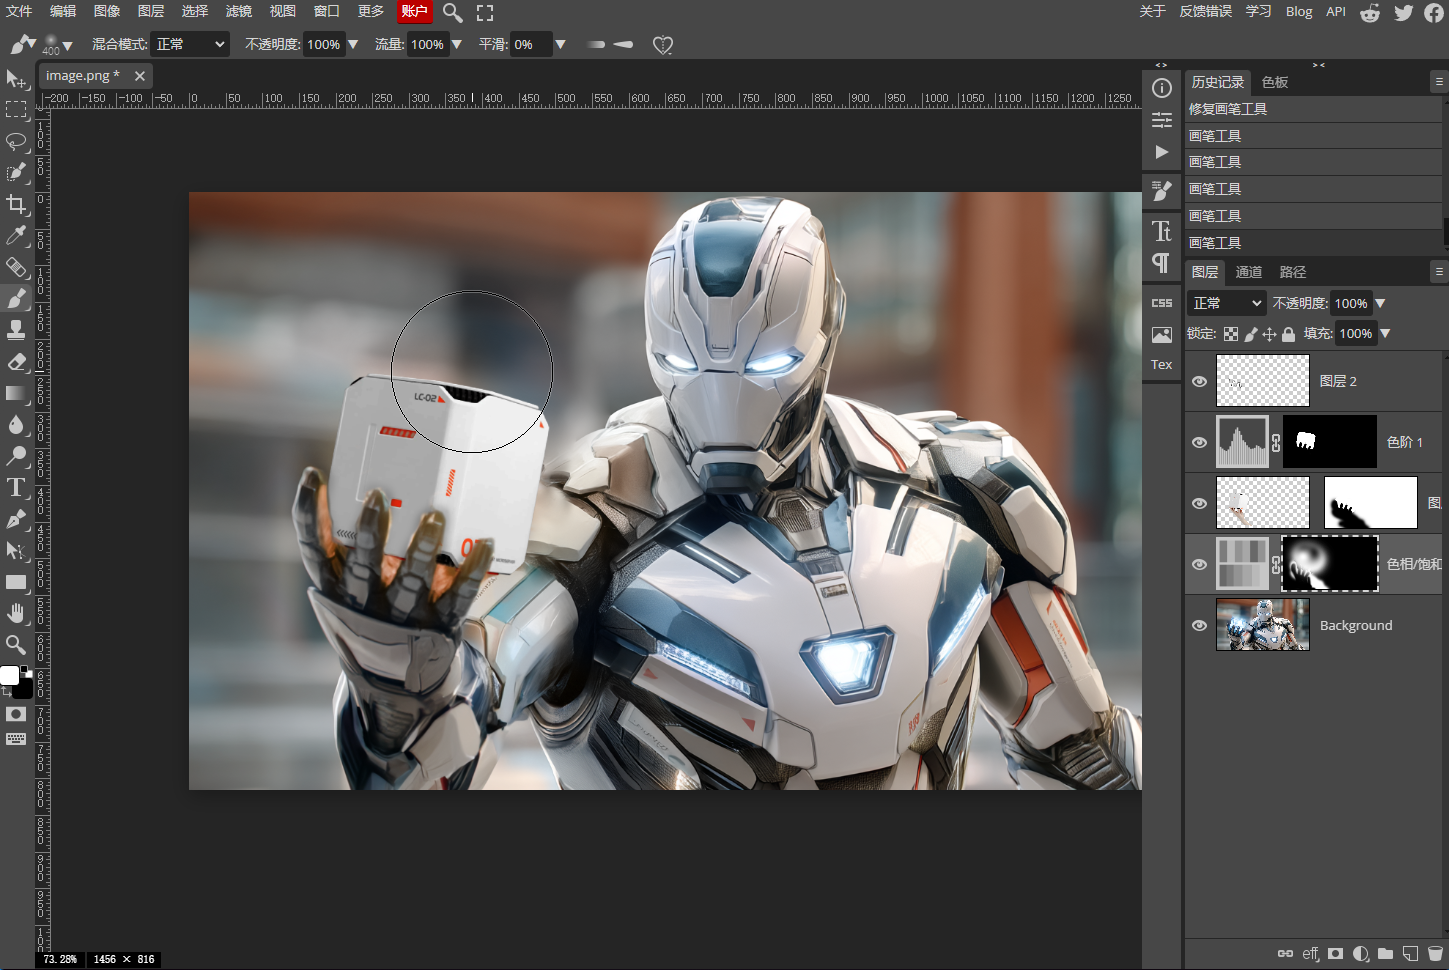This screenshot has height=970, width=1449.
Task: Select the Crop tool
Action: coord(16,204)
